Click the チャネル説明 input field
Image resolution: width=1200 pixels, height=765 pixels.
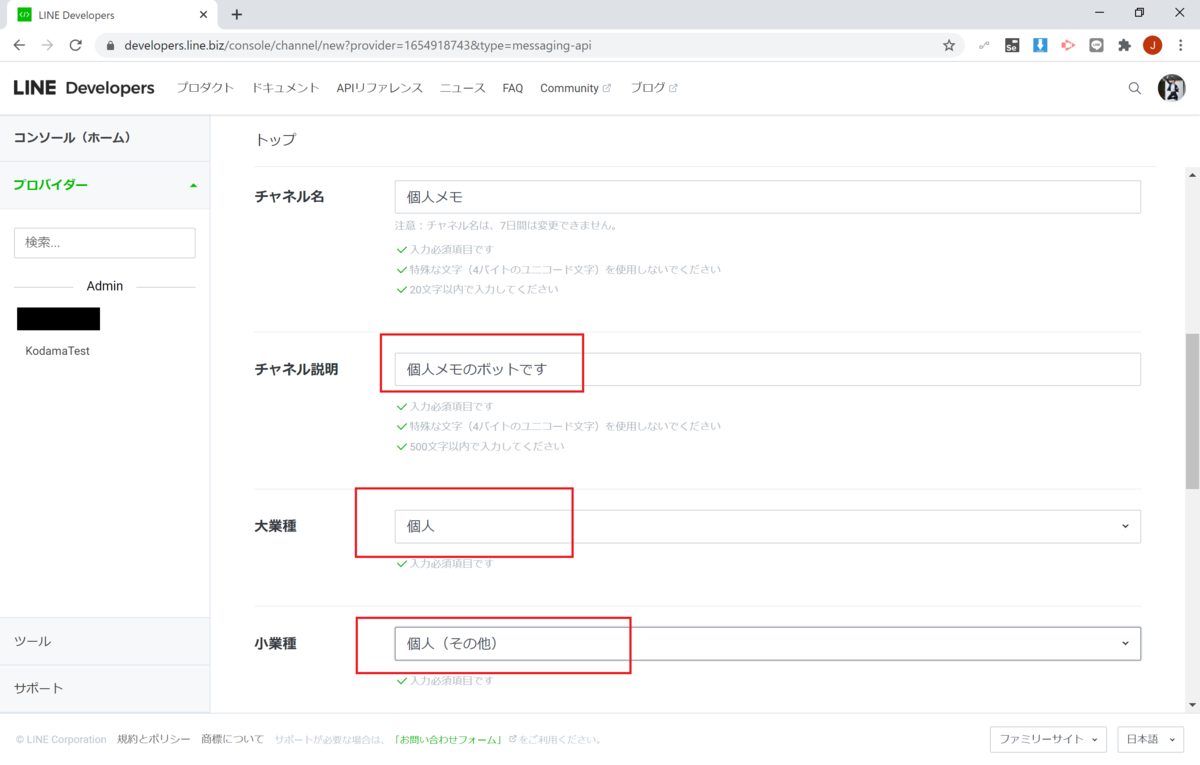coord(768,369)
